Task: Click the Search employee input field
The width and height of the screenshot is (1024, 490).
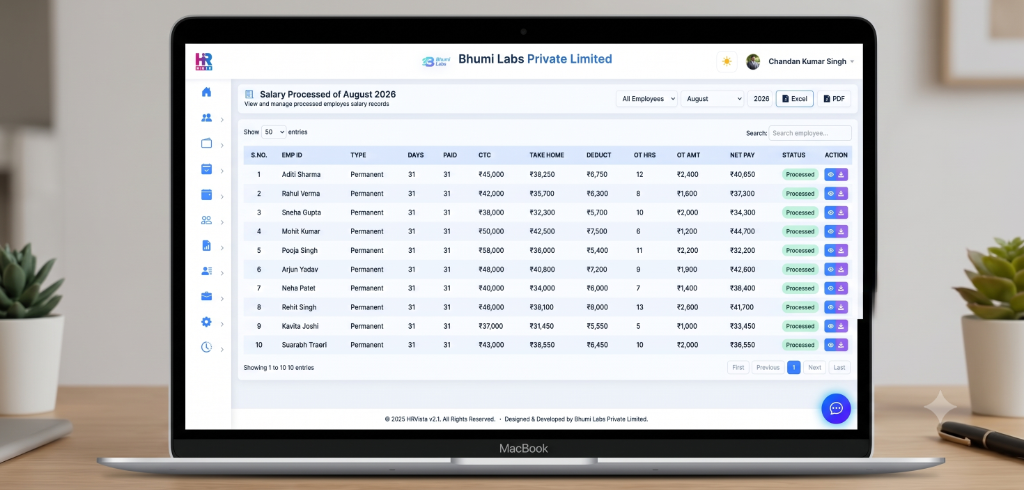Action: (810, 133)
